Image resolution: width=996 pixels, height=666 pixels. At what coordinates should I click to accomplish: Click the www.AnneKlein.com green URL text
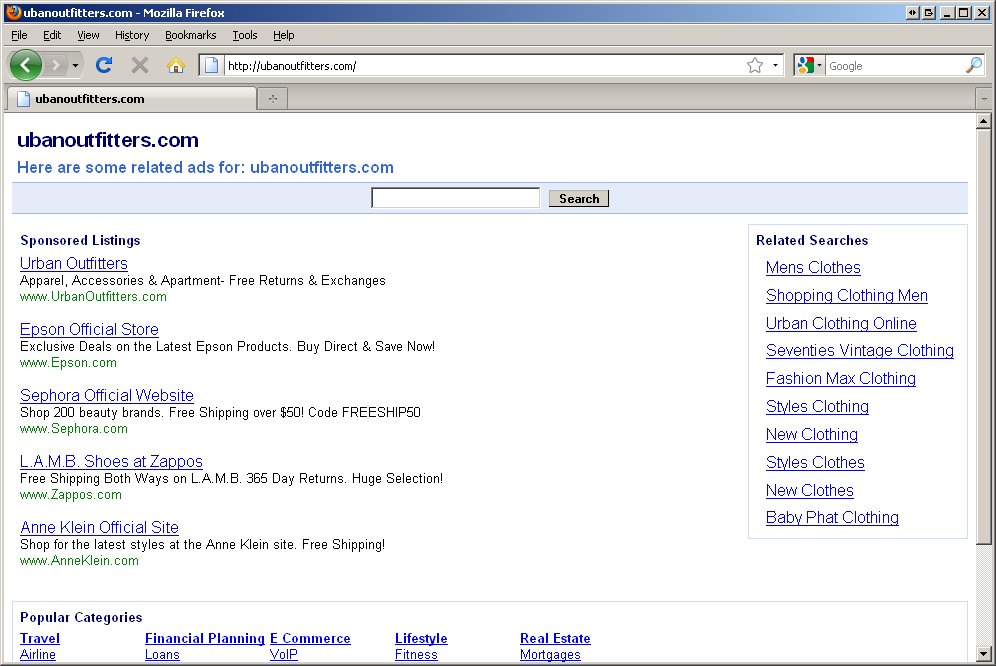[79, 561]
